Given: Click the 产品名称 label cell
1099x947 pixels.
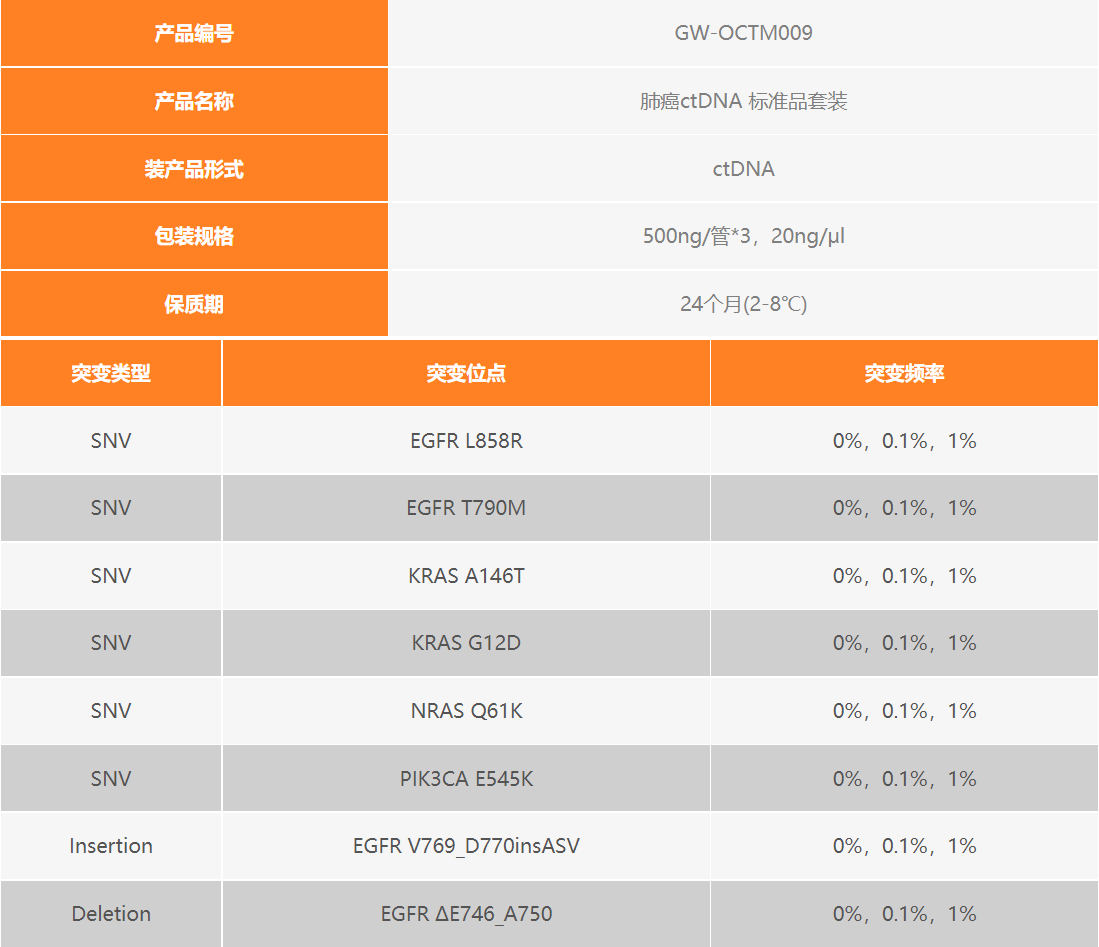Looking at the screenshot, I should tap(194, 101).
